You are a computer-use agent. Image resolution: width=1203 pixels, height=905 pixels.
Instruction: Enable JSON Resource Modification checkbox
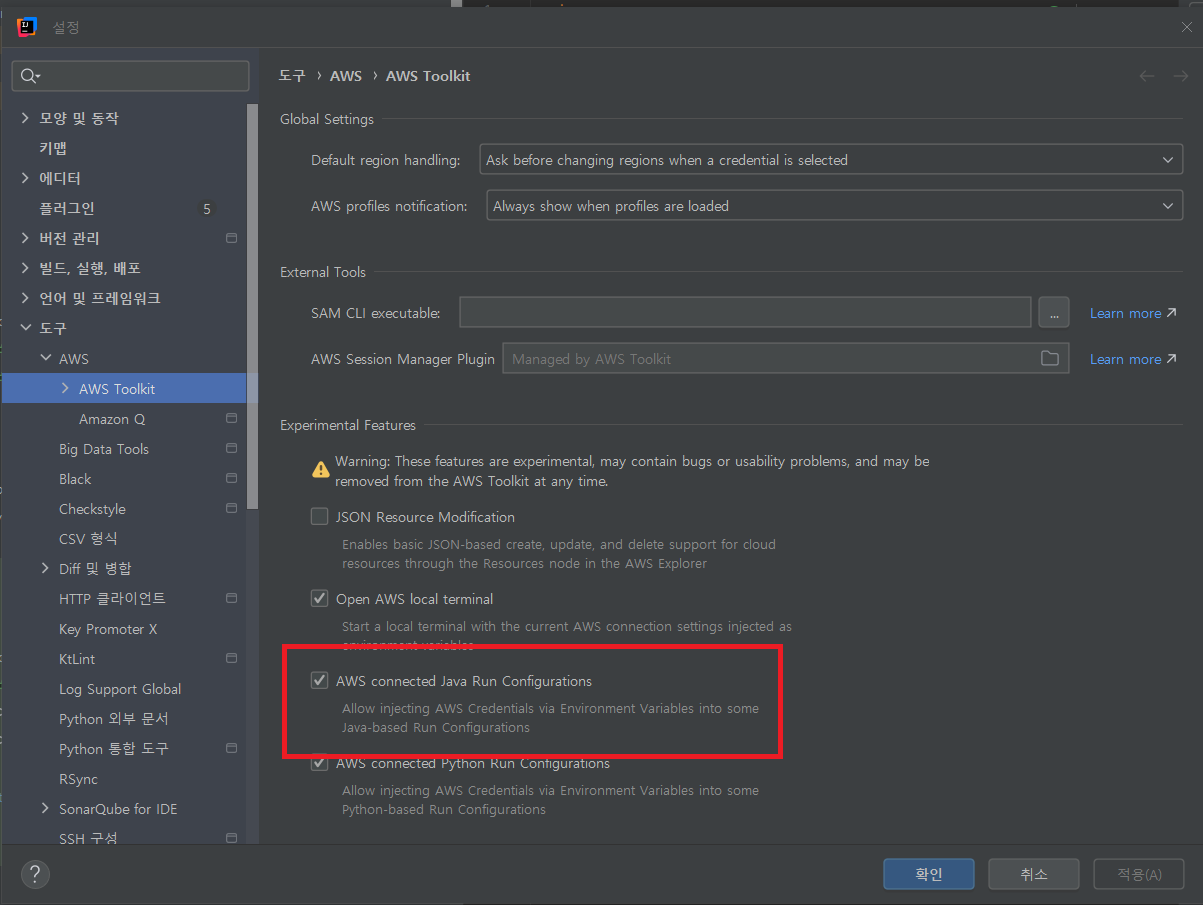[319, 517]
